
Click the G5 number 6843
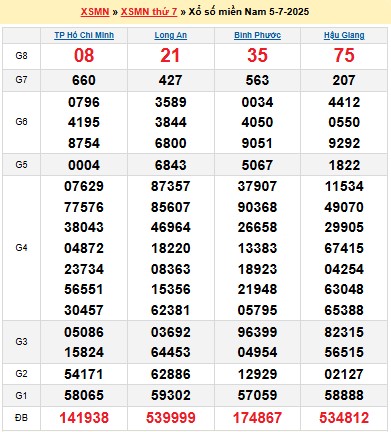point(171,165)
